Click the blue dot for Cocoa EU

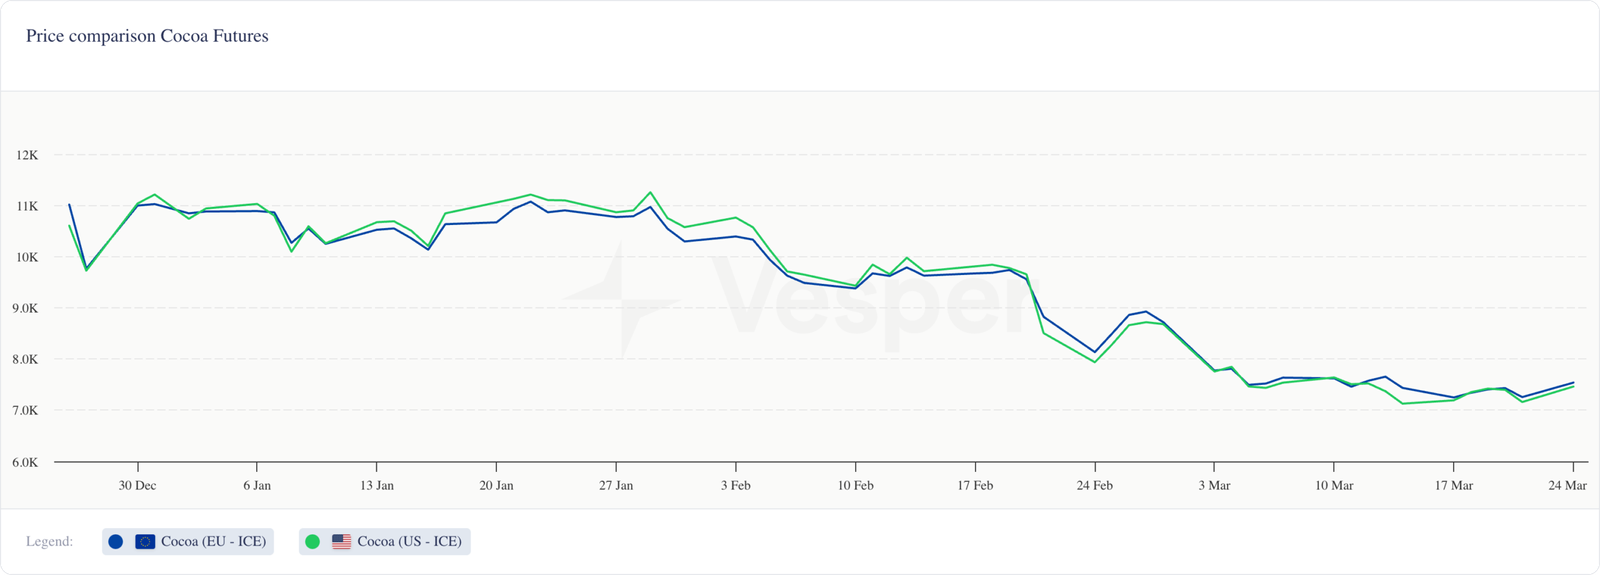(x=116, y=541)
